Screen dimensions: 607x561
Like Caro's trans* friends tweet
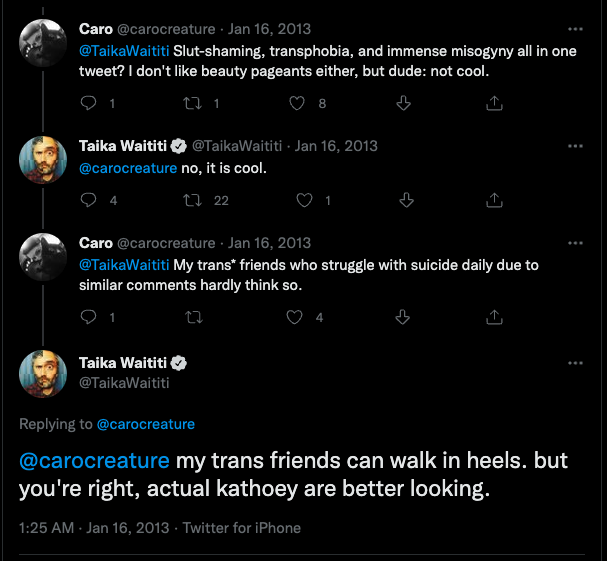(295, 318)
